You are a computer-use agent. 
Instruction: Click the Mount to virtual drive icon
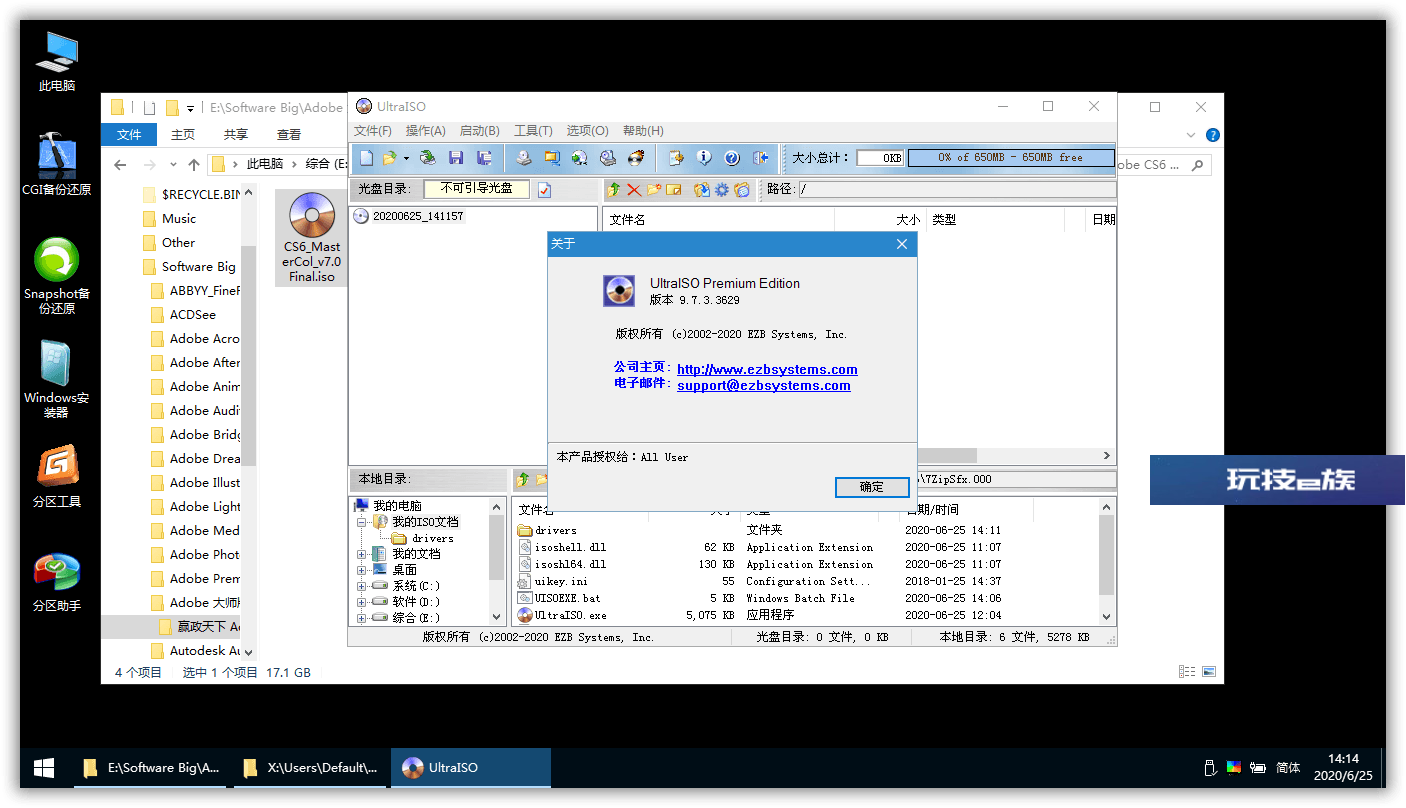click(x=607, y=157)
